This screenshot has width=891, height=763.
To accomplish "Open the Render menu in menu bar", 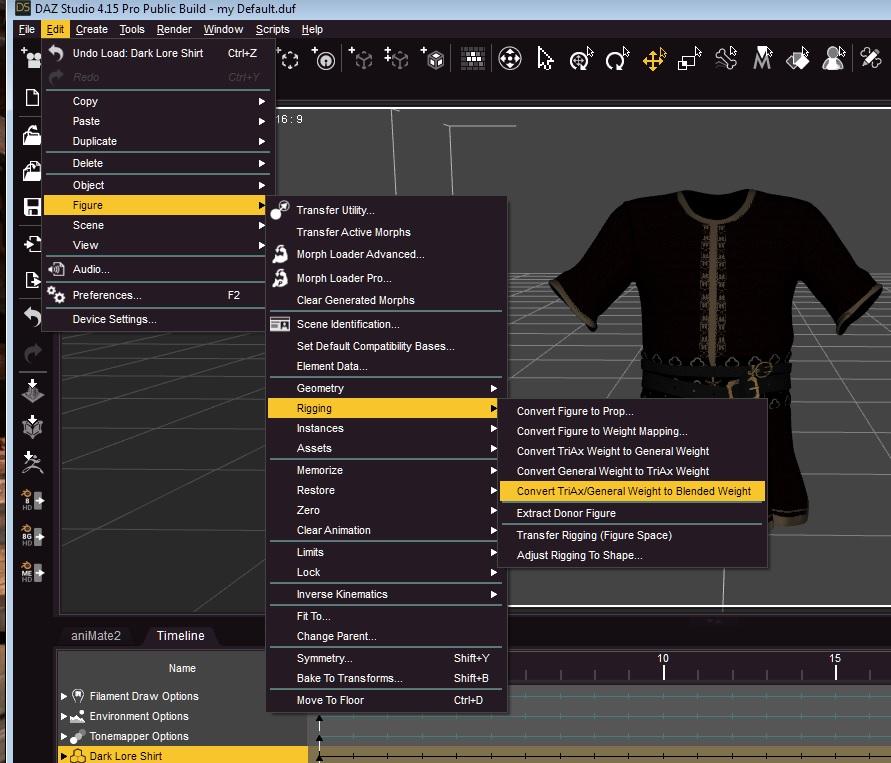I will tap(174, 29).
